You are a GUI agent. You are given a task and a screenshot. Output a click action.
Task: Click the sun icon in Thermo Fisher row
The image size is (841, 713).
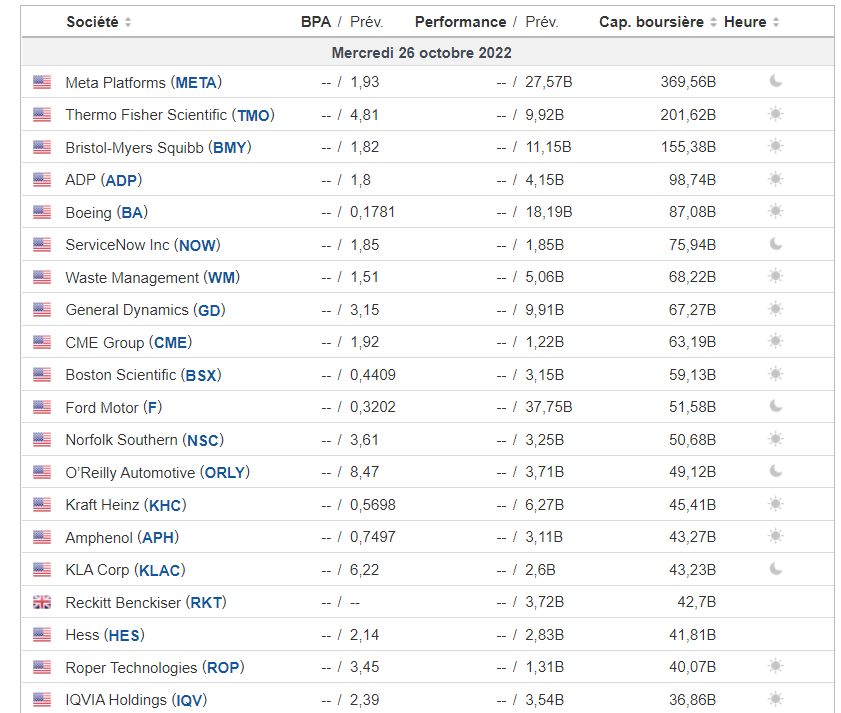(x=775, y=115)
